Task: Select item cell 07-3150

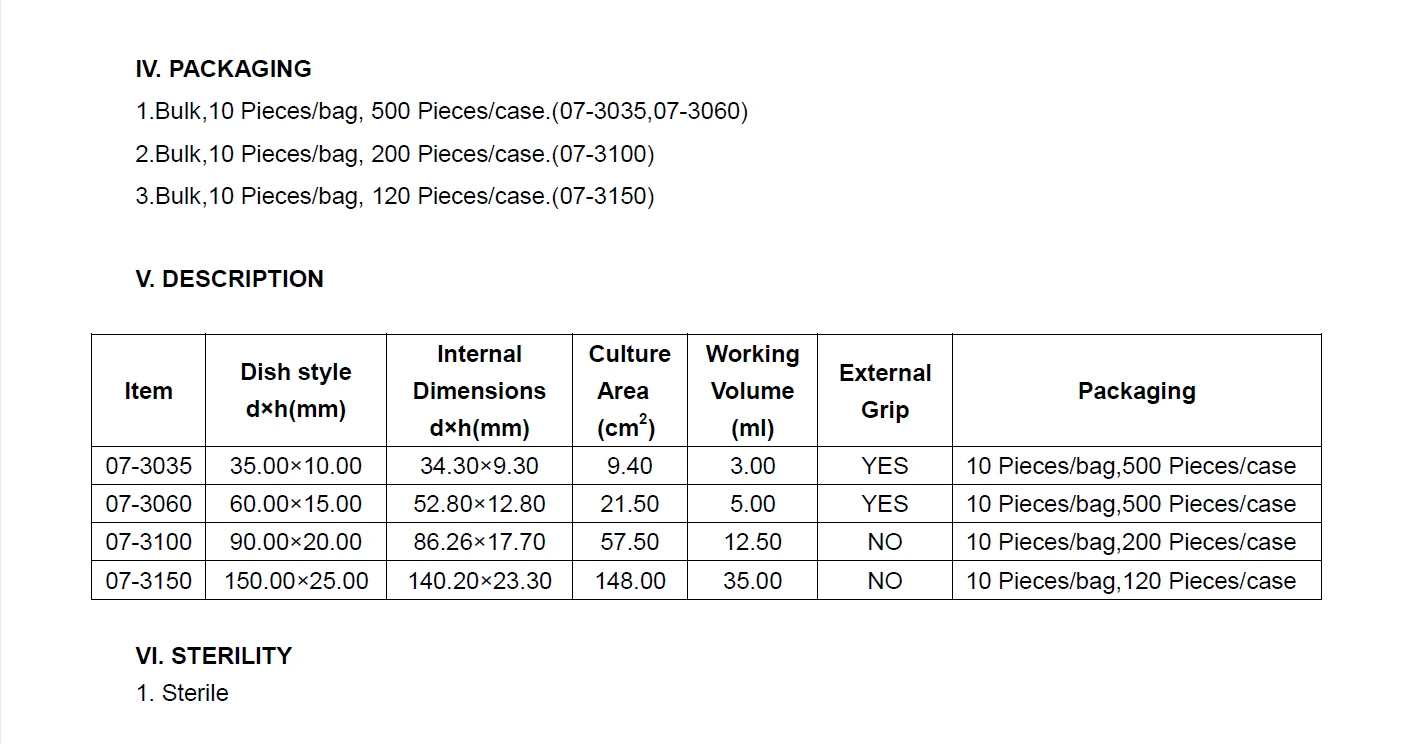Action: pos(148,581)
